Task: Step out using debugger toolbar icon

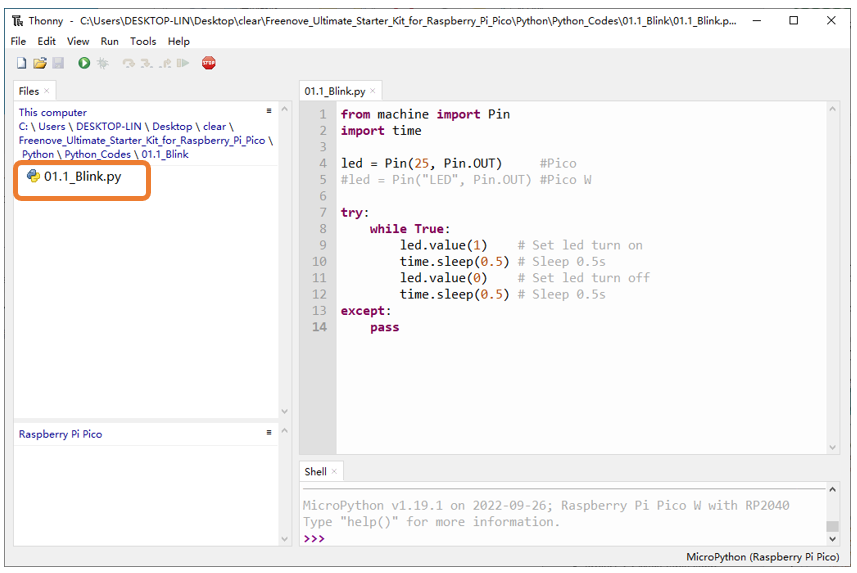Action: pyautogui.click(x=165, y=63)
